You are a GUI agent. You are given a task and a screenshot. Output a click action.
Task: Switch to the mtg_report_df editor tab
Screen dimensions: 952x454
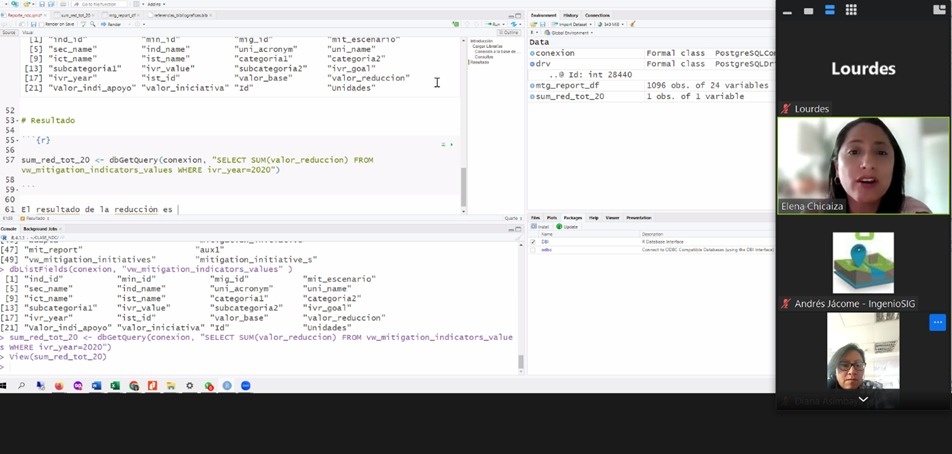tap(121, 15)
